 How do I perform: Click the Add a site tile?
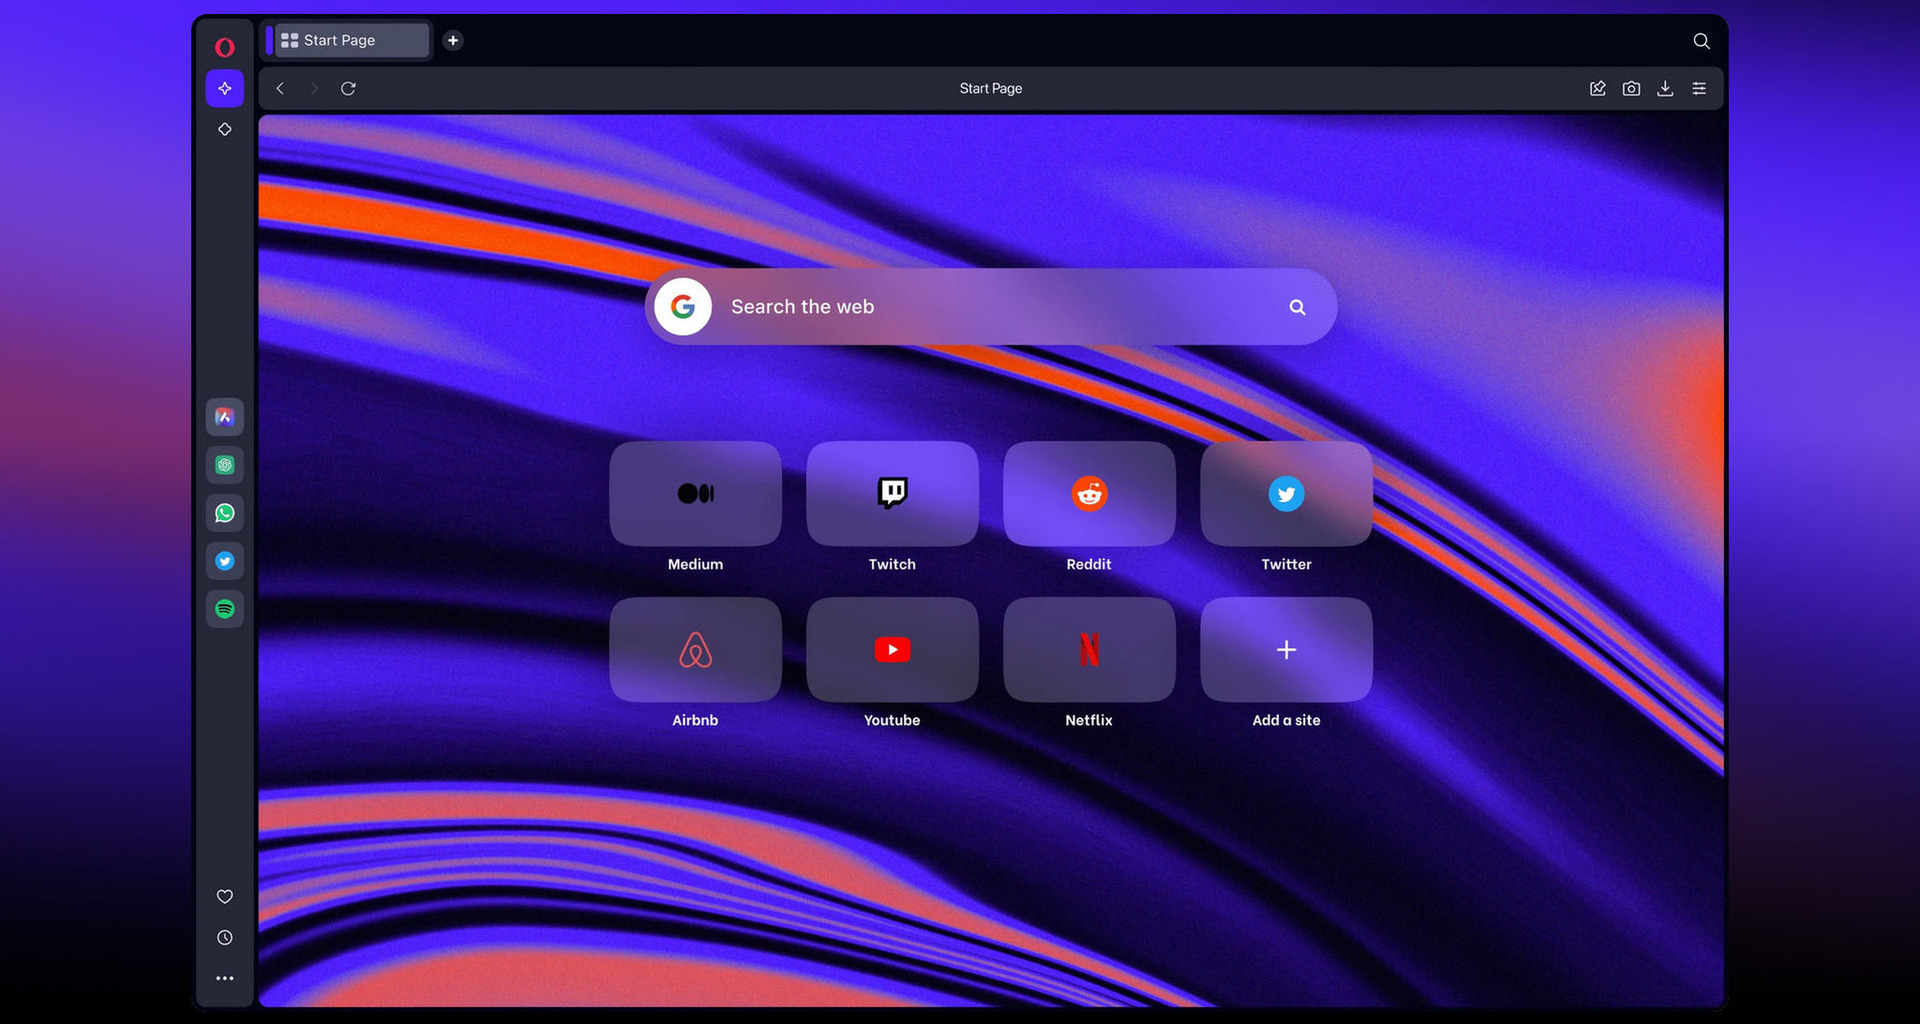click(x=1286, y=650)
